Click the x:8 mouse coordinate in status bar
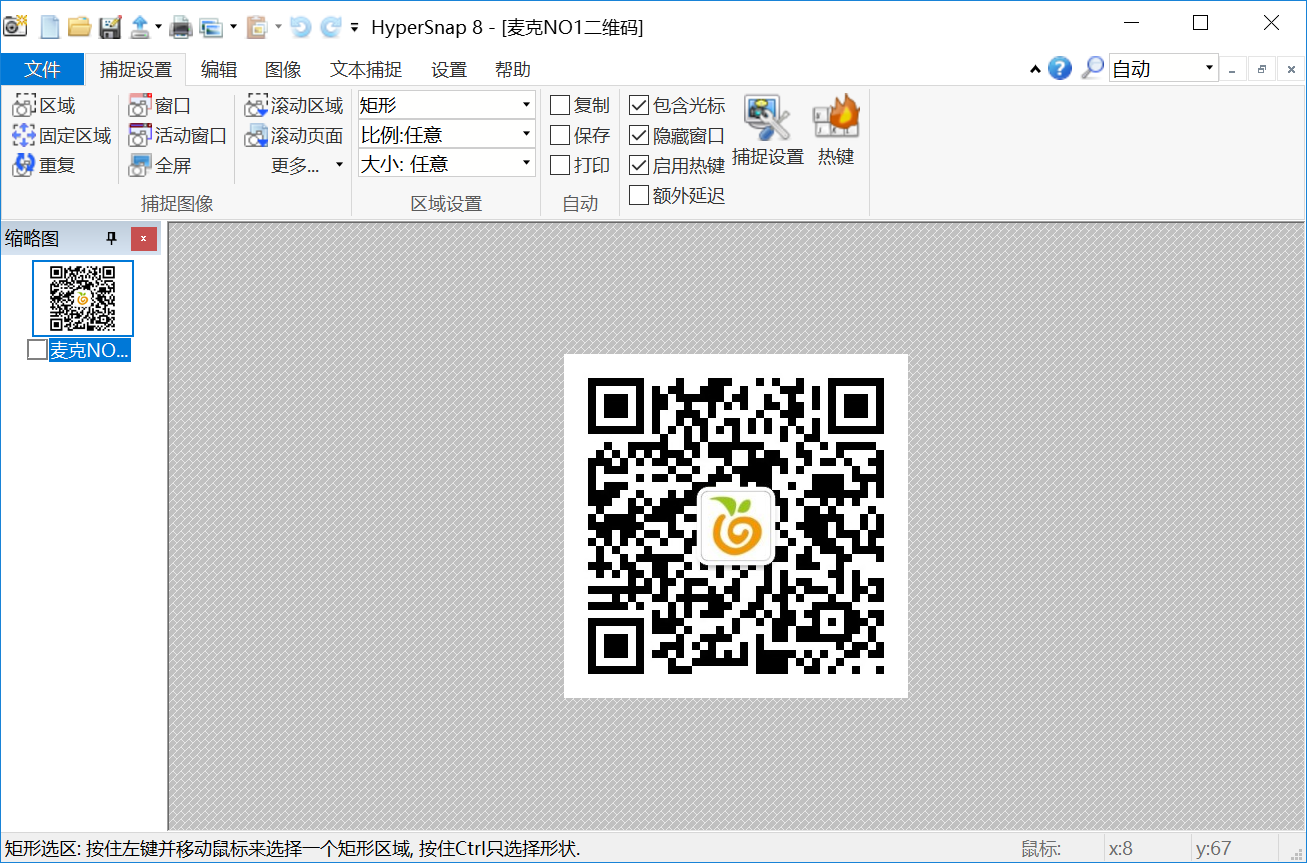Image resolution: width=1307 pixels, height=863 pixels. click(1121, 849)
